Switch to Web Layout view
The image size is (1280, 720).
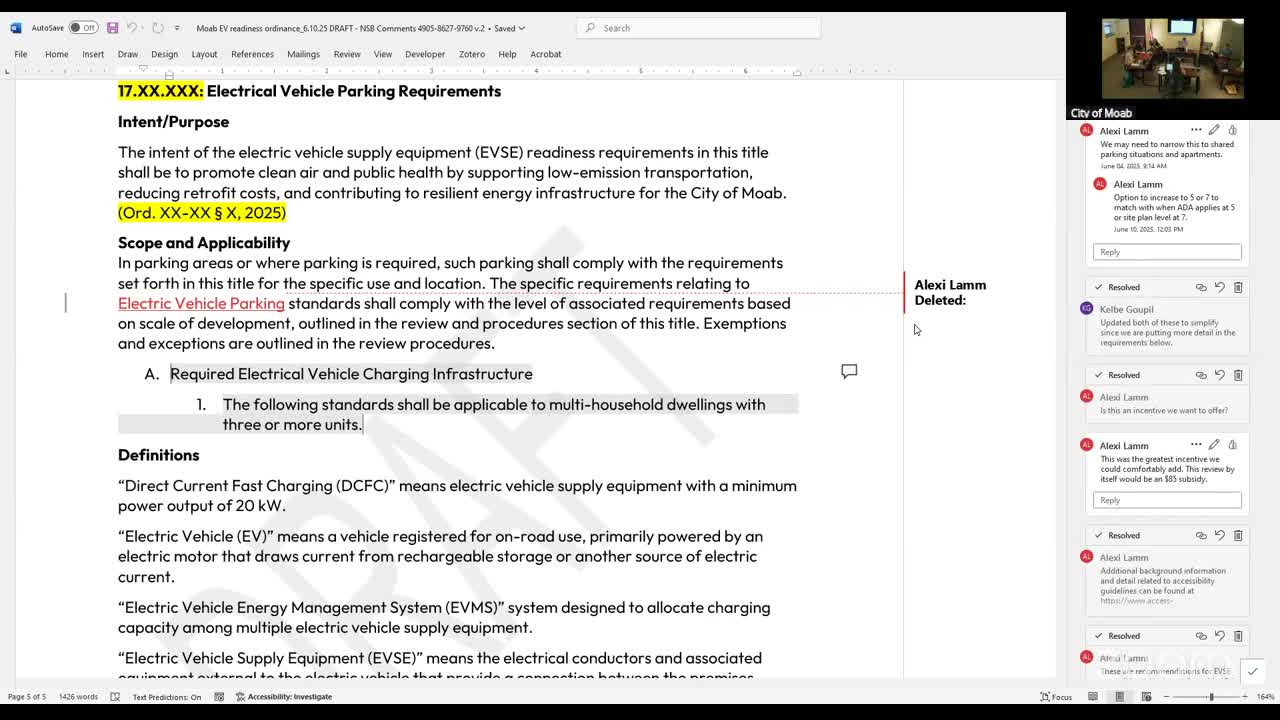[1146, 697]
